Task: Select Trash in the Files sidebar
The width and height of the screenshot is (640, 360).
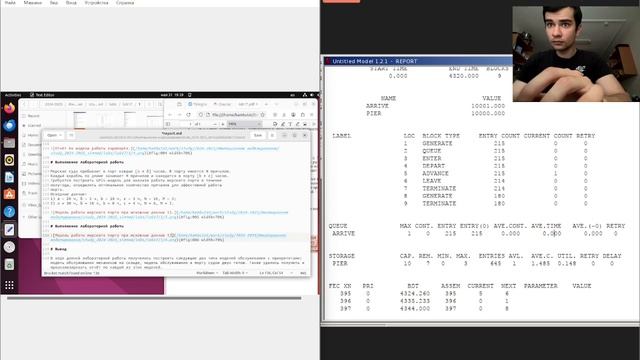Action: click(x=33, y=193)
